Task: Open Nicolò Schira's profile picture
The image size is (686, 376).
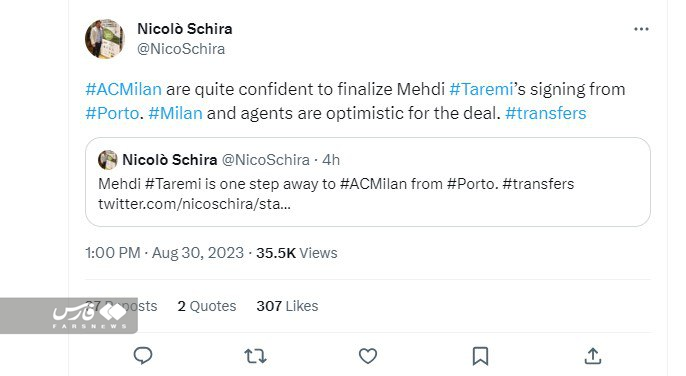Action: coord(105,39)
